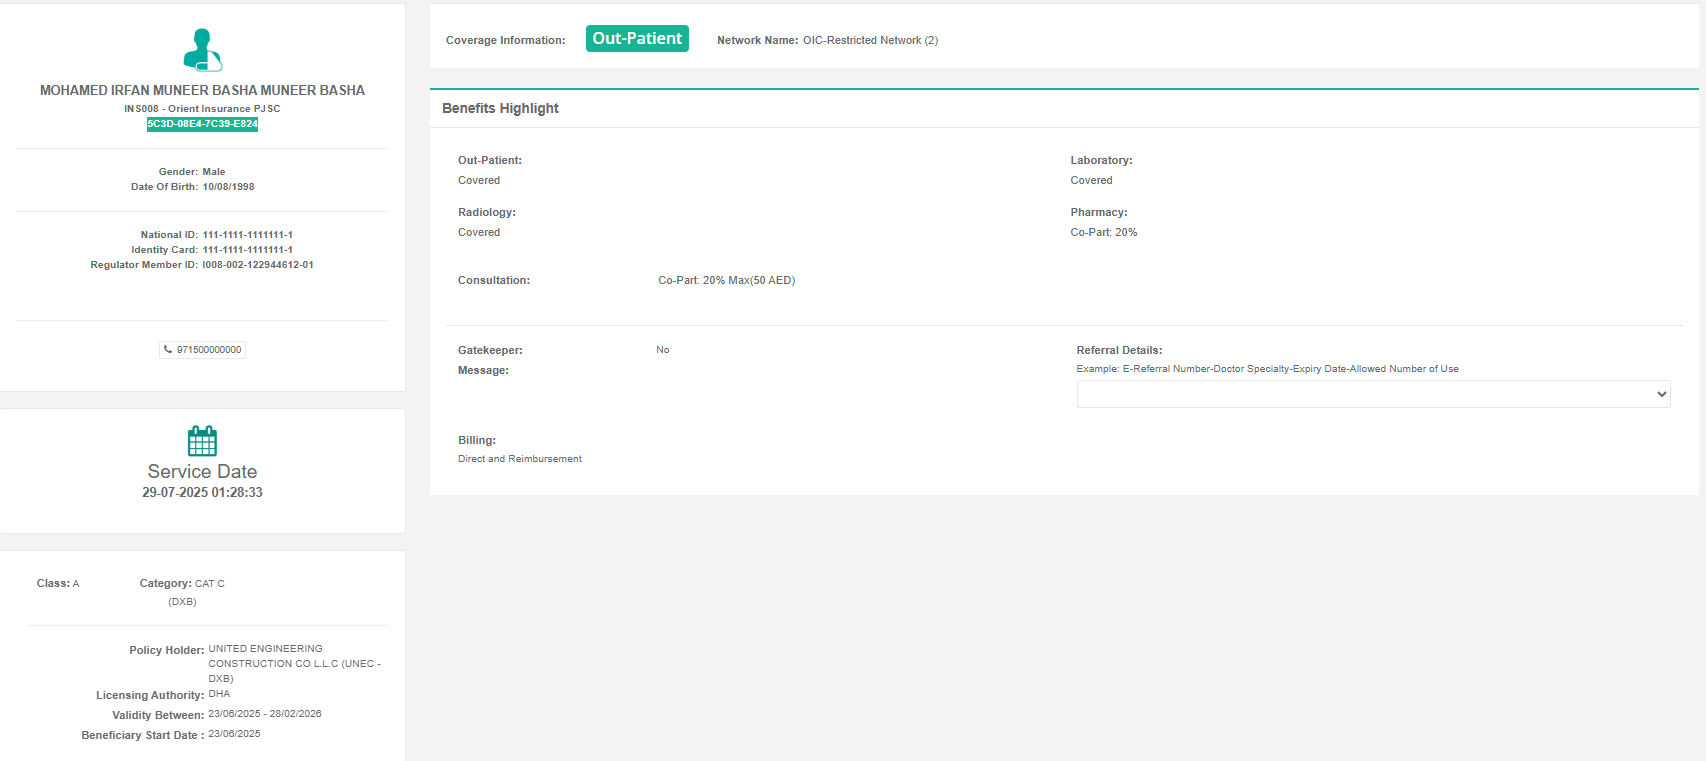Click the Category CAT C value
The image size is (1706, 761).
click(209, 583)
